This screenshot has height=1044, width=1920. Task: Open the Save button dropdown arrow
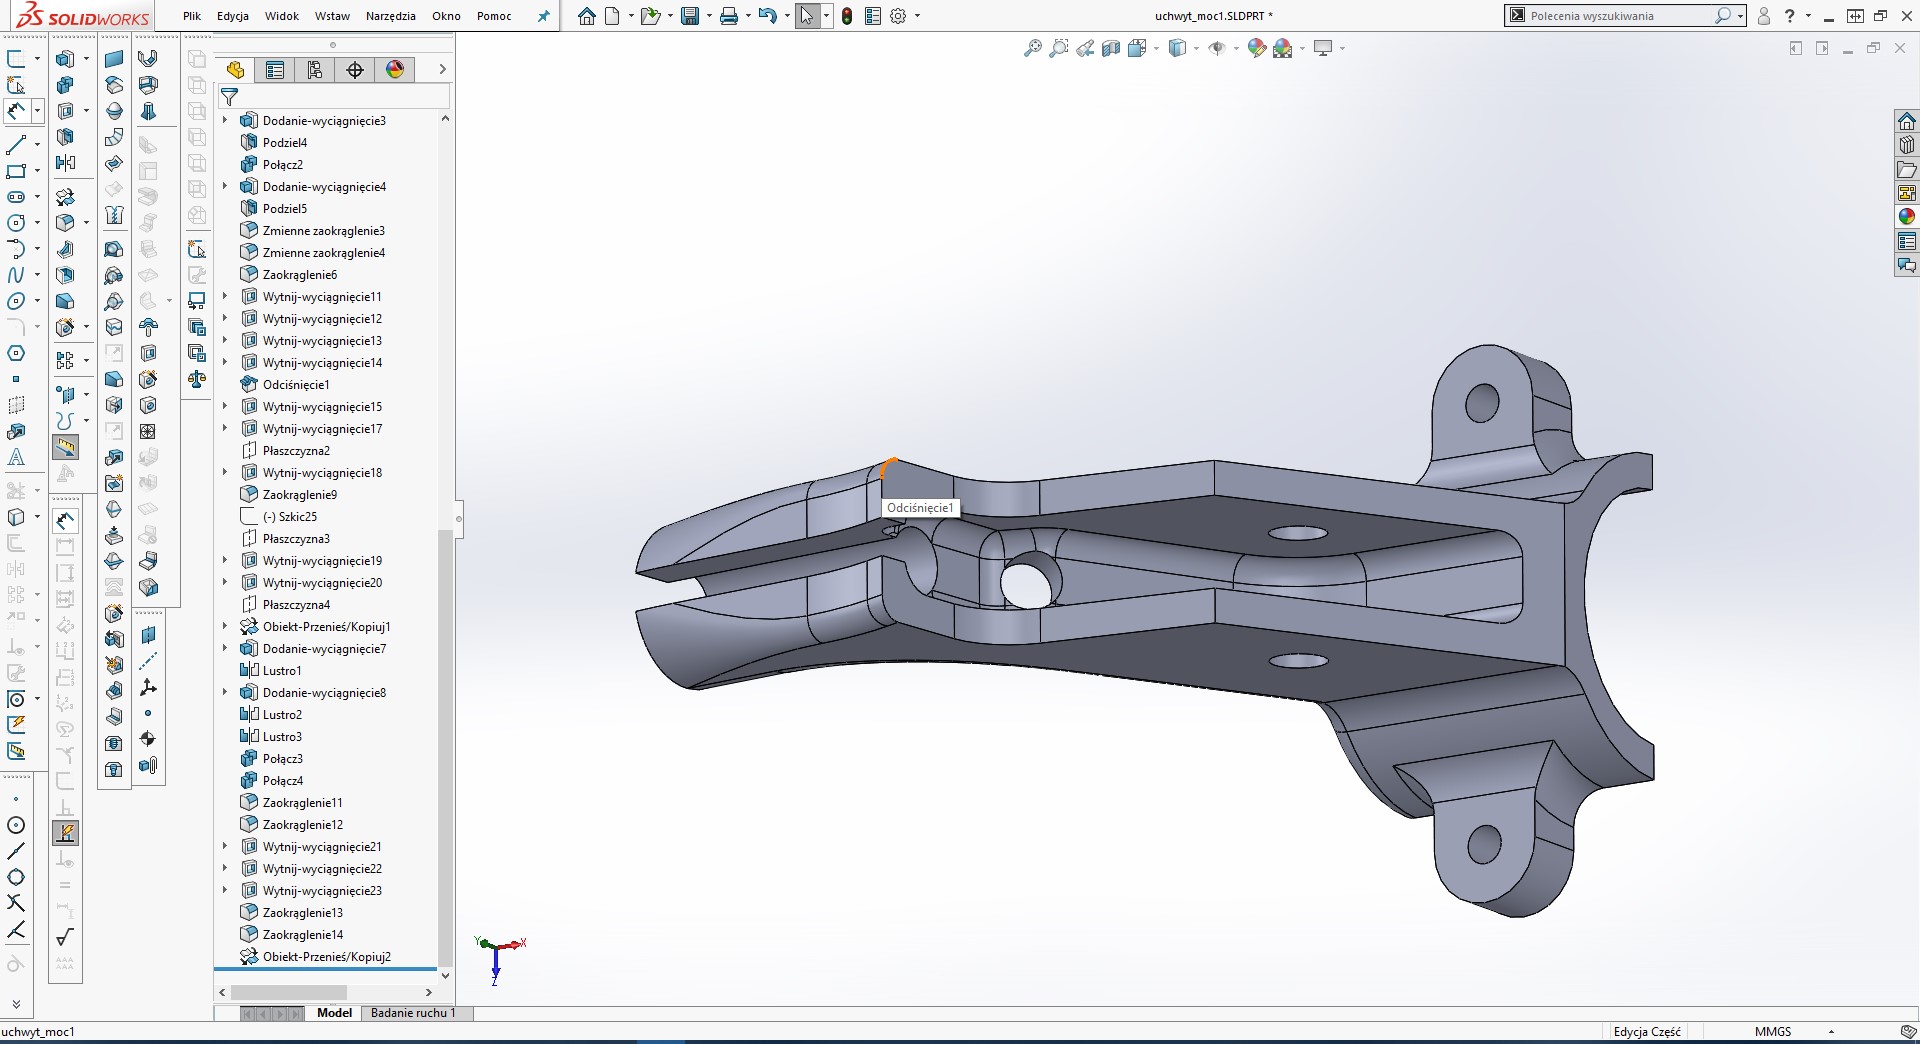tap(708, 16)
